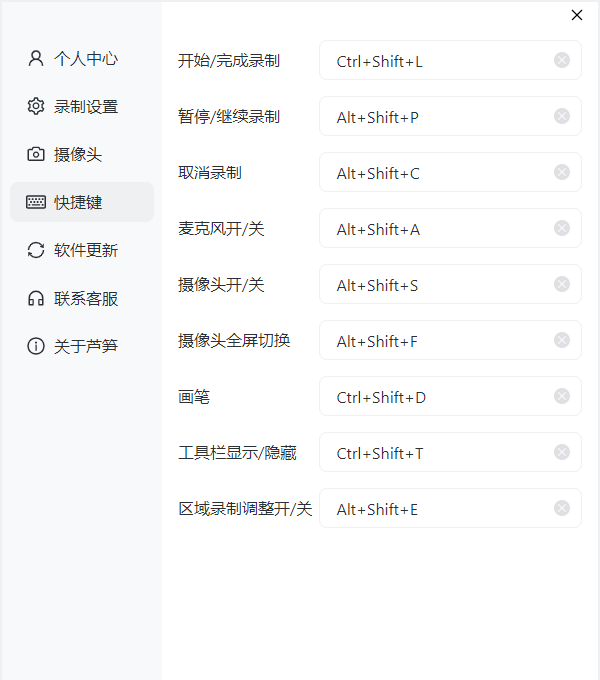
Task: Click the 开始/完成录制 label
Action: point(229,61)
